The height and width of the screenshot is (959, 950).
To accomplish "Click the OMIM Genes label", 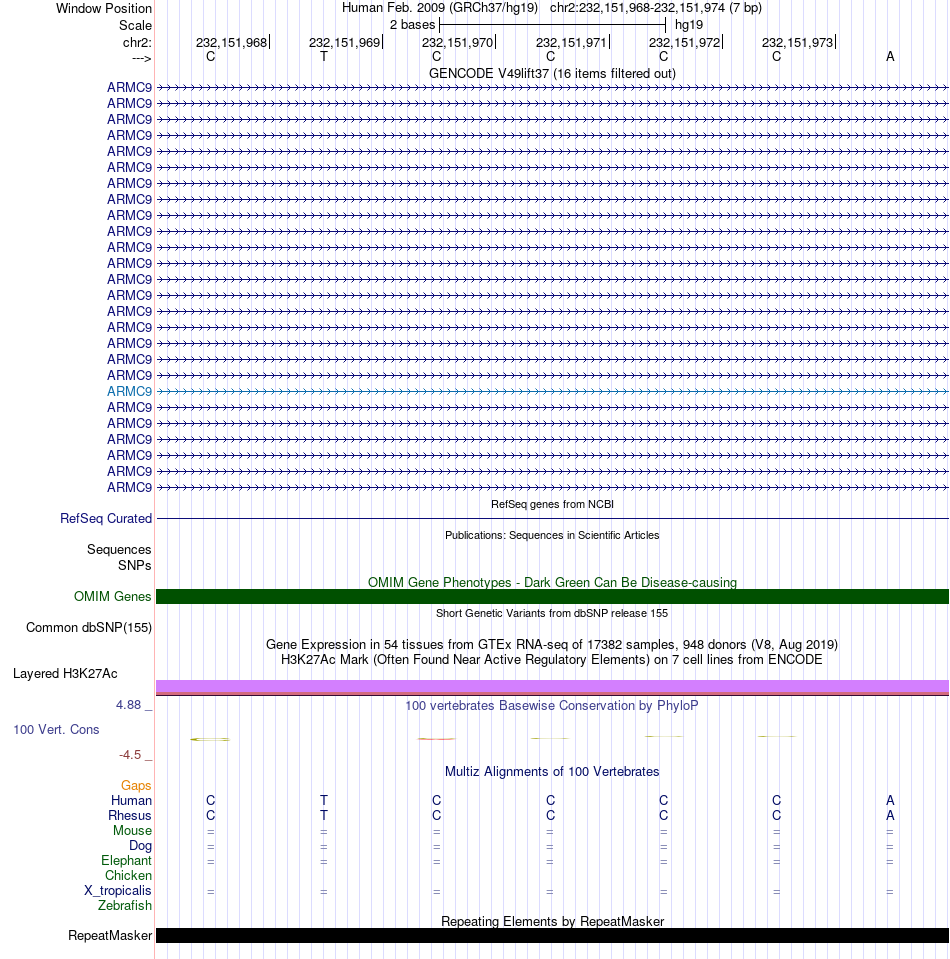I will pos(113,597).
